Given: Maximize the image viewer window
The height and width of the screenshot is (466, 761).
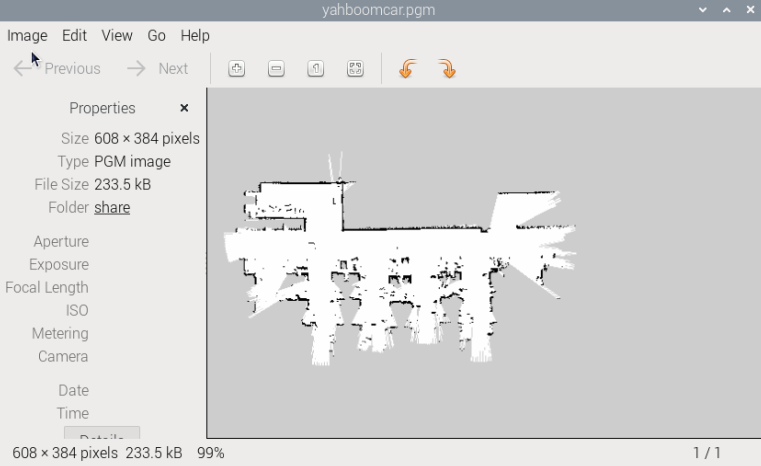Looking at the screenshot, I should (726, 10).
